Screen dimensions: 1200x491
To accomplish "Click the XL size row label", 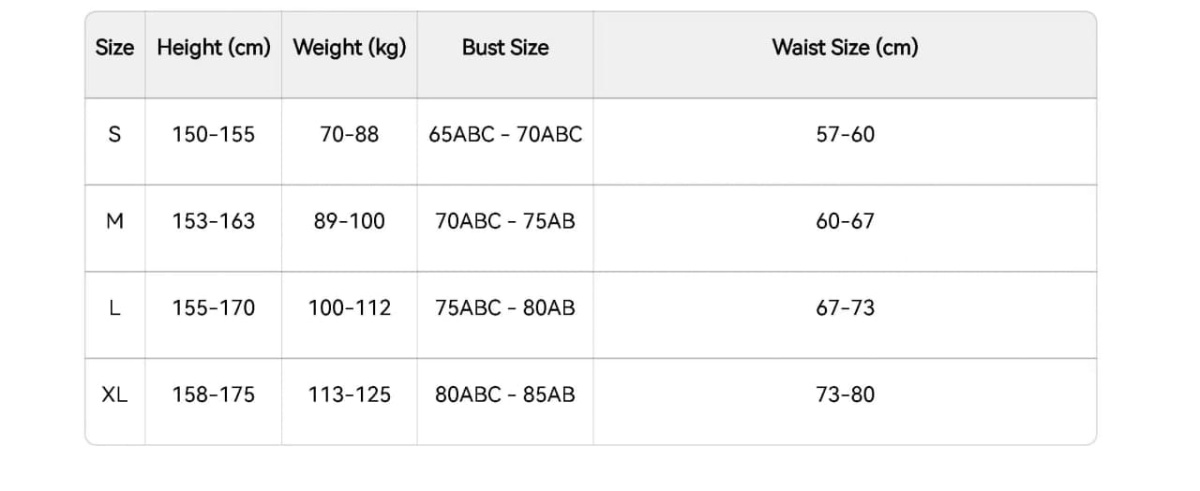I will [115, 395].
